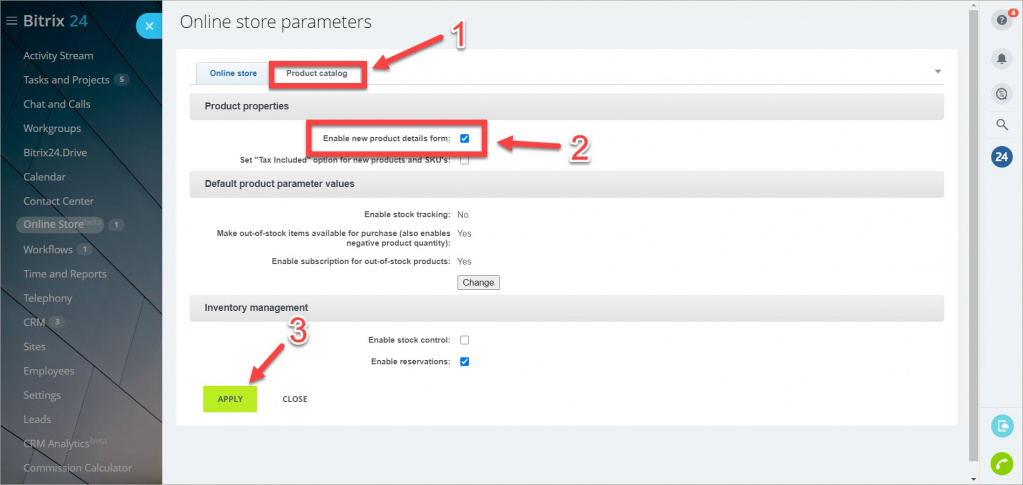This screenshot has width=1023, height=485.
Task: Open the chat messages icon in right panel
Action: pyautogui.click(x=1001, y=94)
